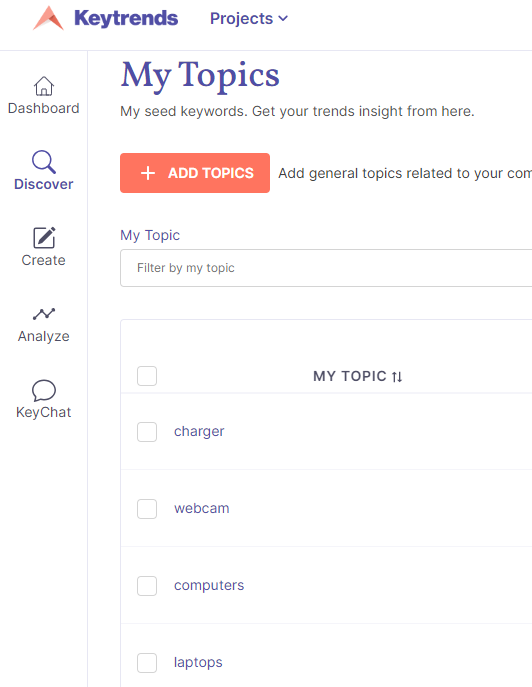The width and height of the screenshot is (532, 687).
Task: Tick the webcam topic checkbox
Action: tap(147, 509)
